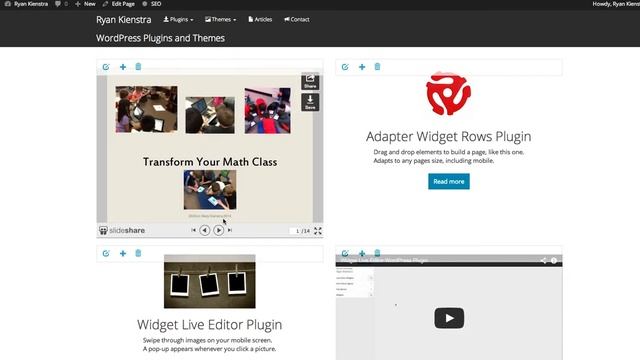Click the YouTube video info icon
This screenshot has height=360, width=640.
pos(554,260)
